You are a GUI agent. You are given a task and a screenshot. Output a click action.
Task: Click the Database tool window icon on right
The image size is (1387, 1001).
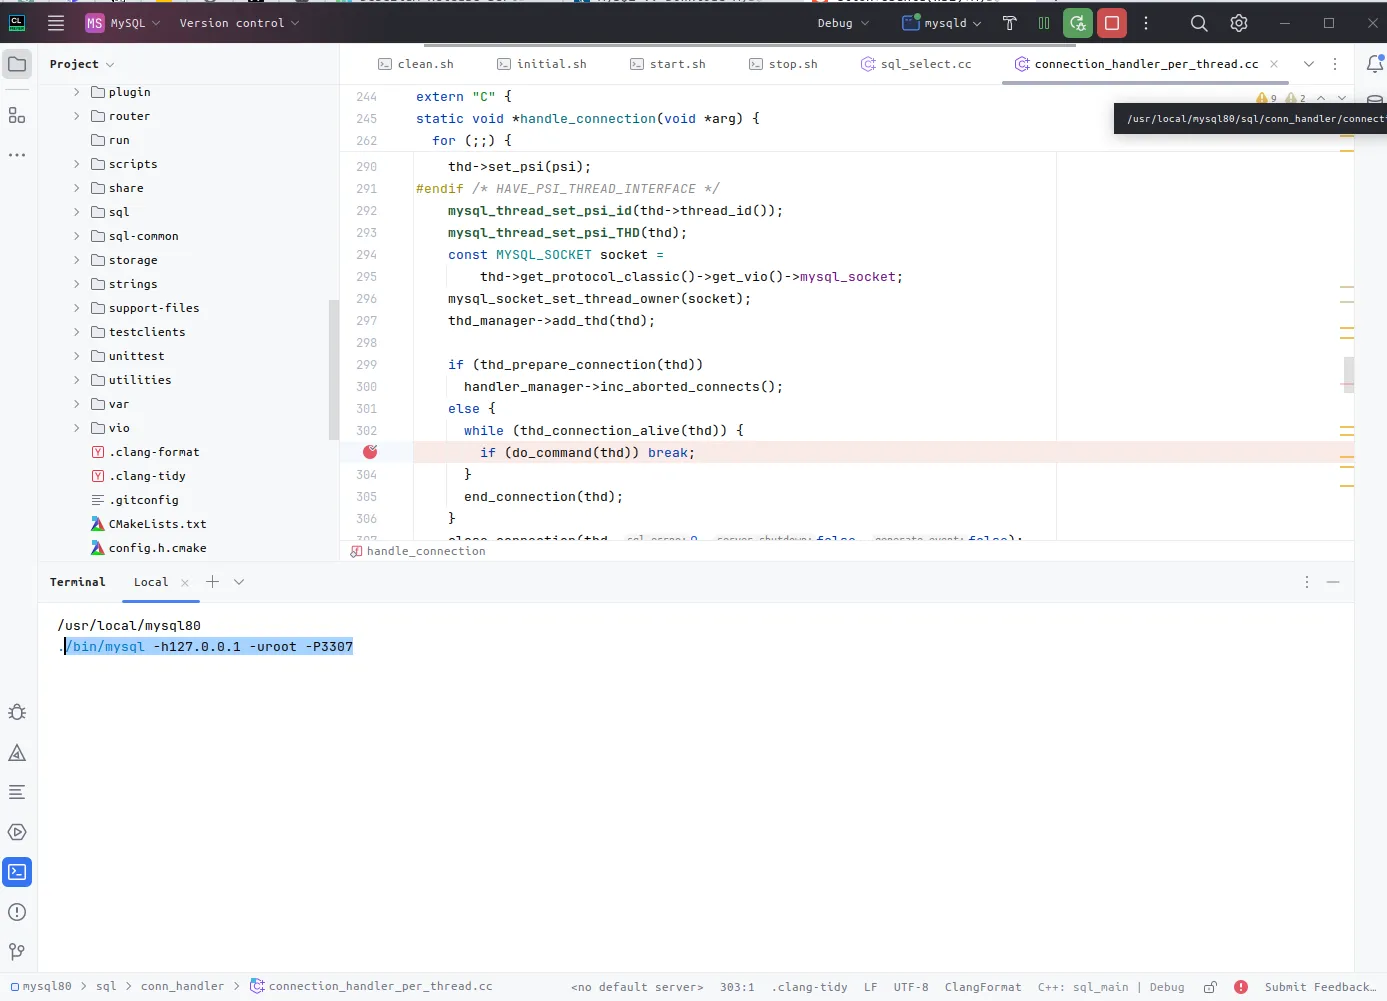[x=1375, y=100]
